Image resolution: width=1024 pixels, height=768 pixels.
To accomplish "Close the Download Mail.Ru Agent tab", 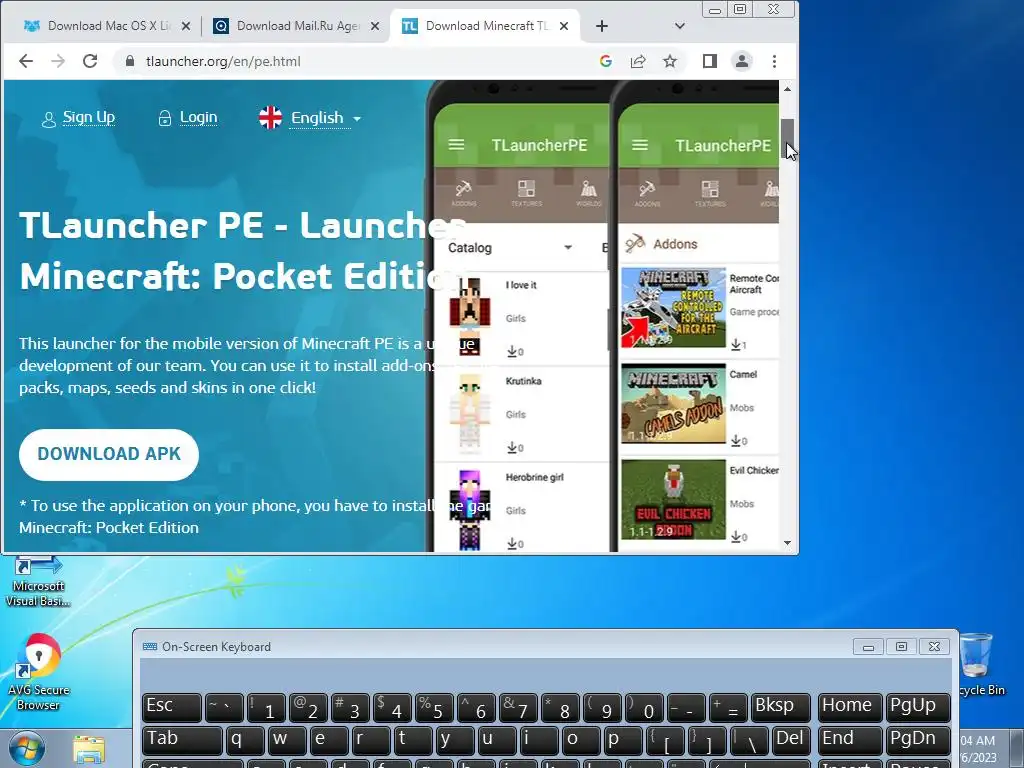I will pos(375,26).
